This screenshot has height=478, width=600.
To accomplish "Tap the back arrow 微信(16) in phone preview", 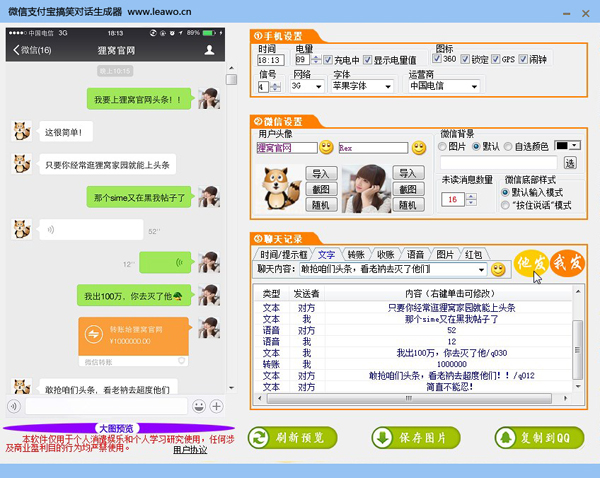I will (32, 50).
